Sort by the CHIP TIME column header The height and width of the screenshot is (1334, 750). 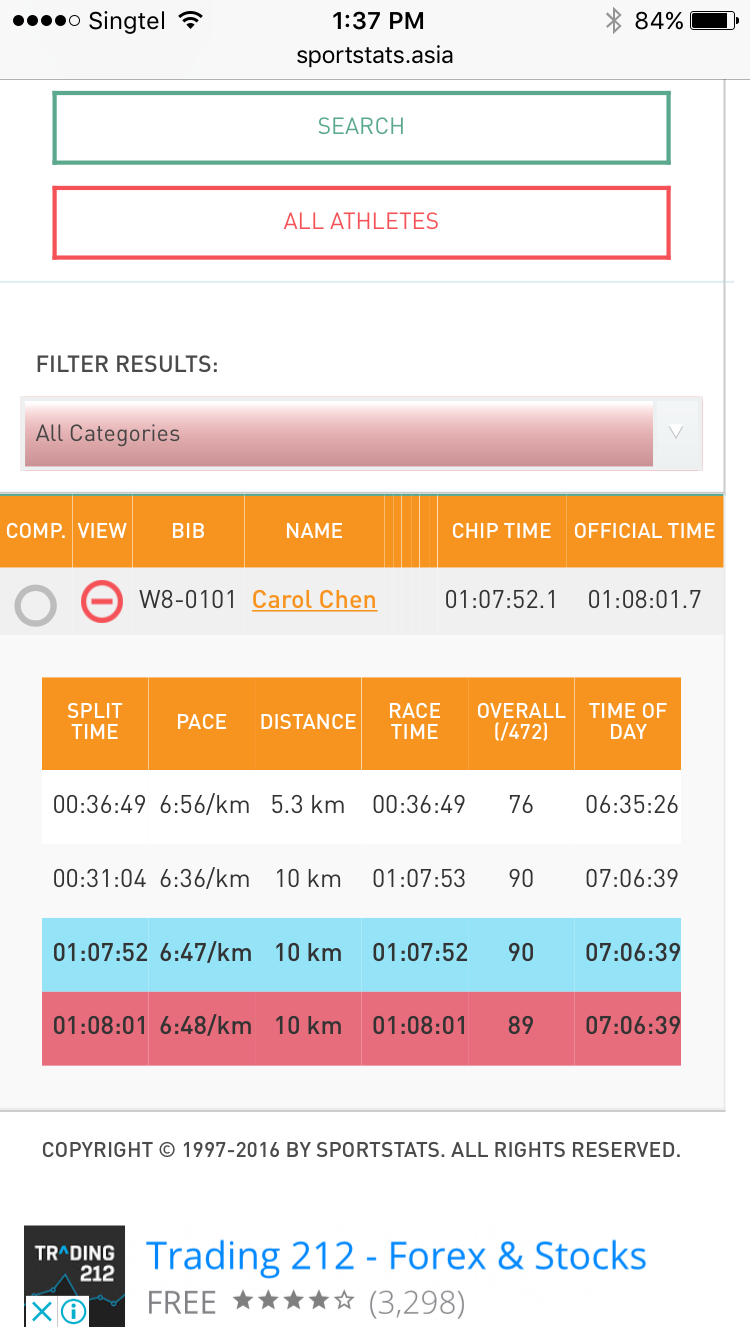[x=501, y=531]
